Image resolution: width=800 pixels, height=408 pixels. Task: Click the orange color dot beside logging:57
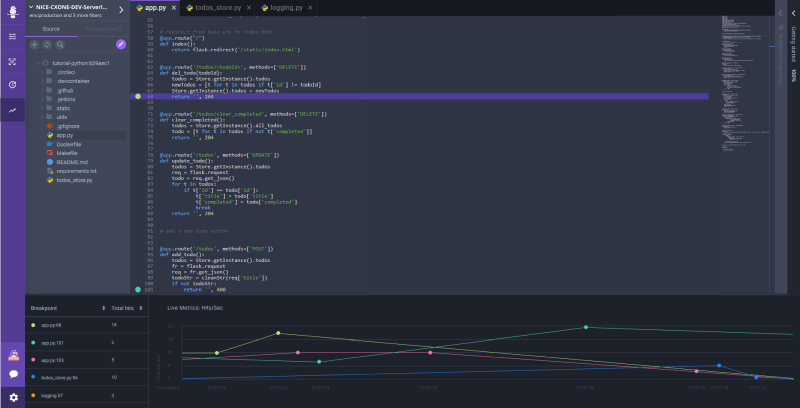(33, 395)
